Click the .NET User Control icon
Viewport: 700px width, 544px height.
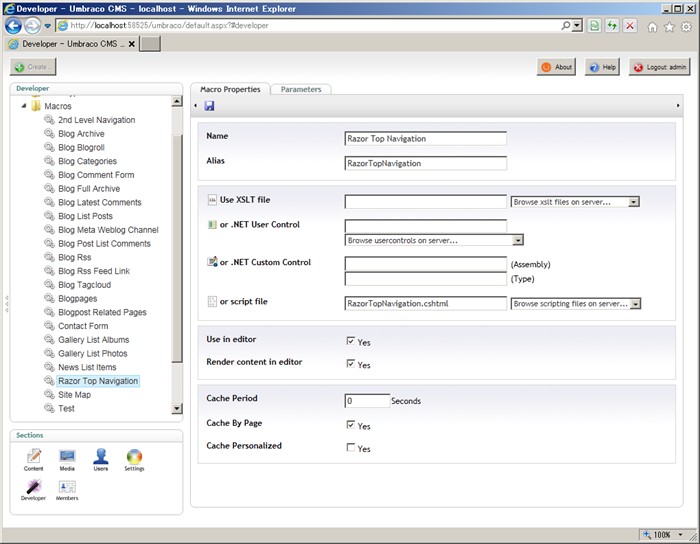[x=212, y=224]
